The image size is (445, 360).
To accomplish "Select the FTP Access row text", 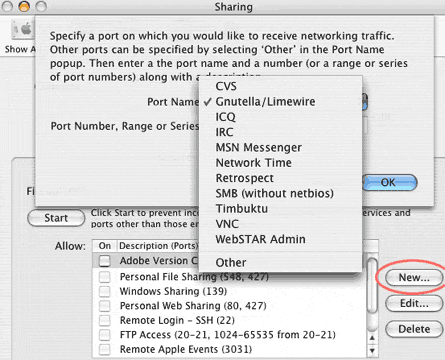I will point(228,335).
